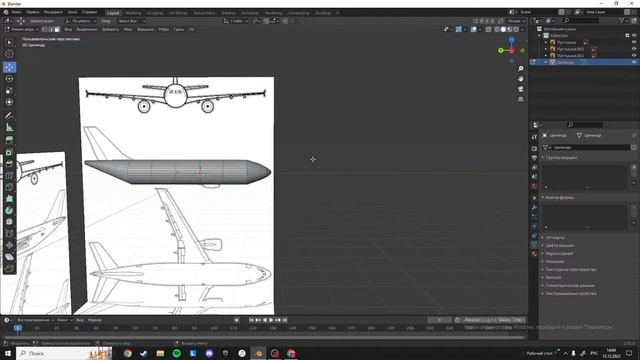Expand the Цилиндр outliner item
Viewport: 640px width, 360px height.
pos(546,62)
